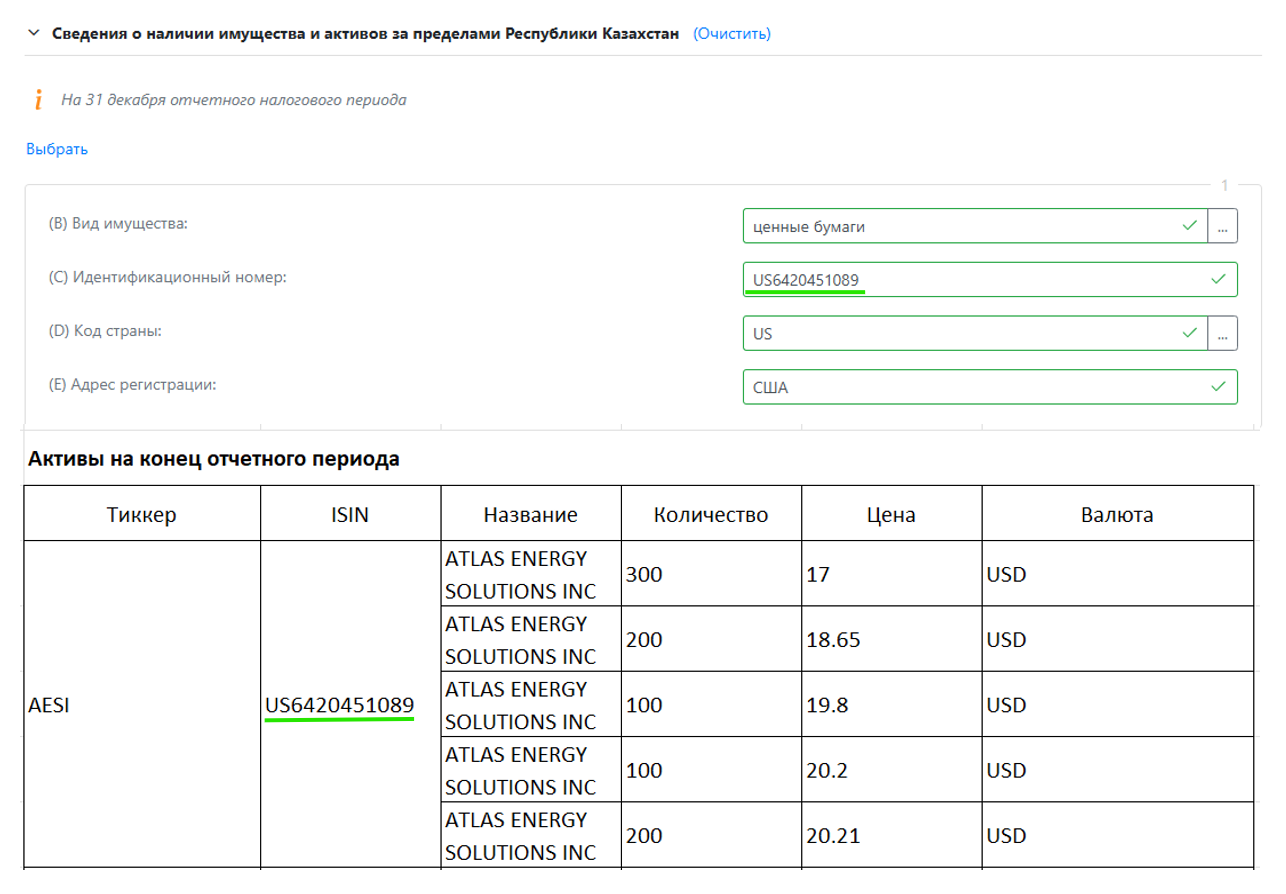Click the ISIN column header
The height and width of the screenshot is (894, 1286).
(x=350, y=515)
